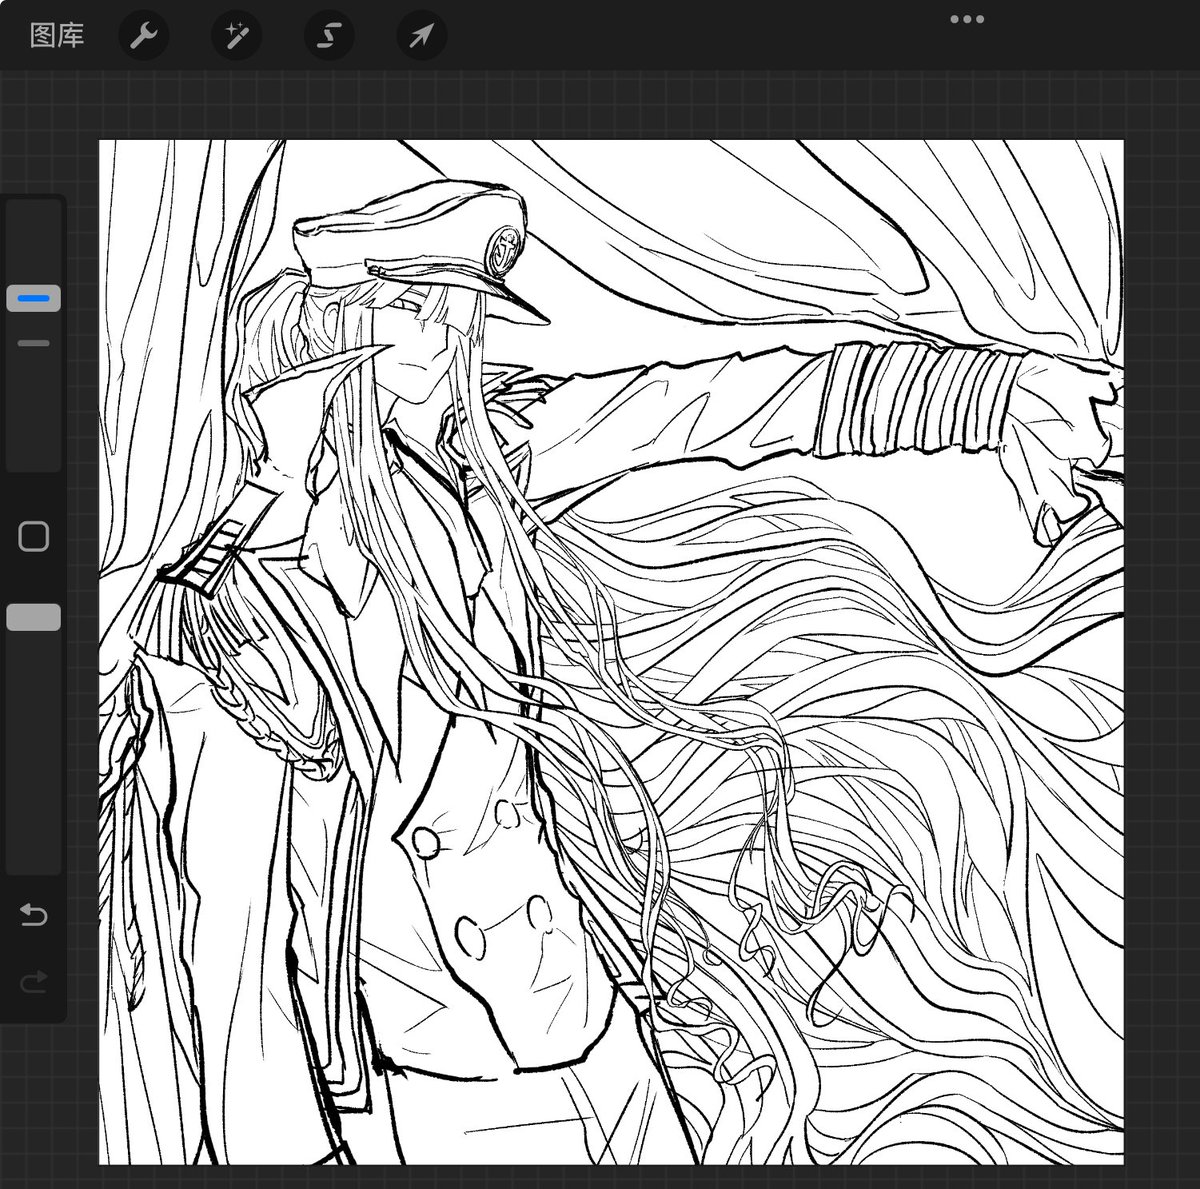This screenshot has height=1189, width=1200.
Task: Open the three-dot overflow menu
Action: pyautogui.click(x=967, y=19)
